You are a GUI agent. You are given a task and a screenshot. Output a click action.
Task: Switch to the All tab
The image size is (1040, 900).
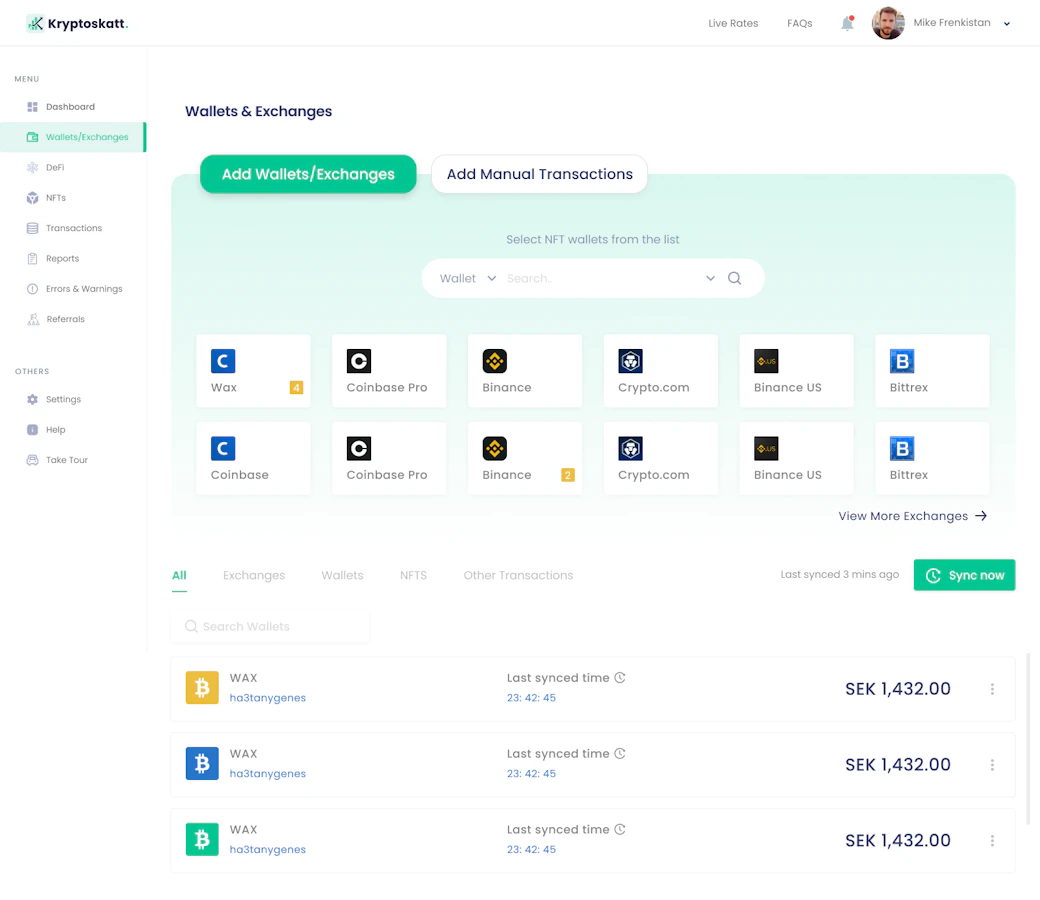179,575
